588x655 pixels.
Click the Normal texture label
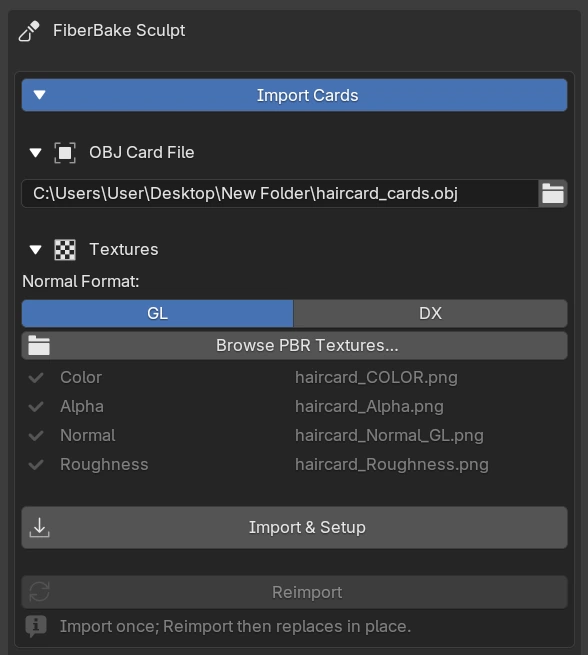(x=88, y=436)
